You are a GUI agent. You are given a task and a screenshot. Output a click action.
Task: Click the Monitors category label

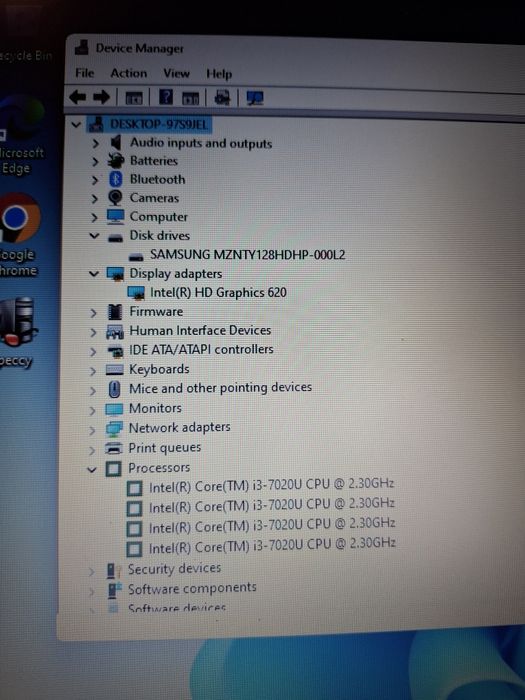pyautogui.click(x=155, y=408)
